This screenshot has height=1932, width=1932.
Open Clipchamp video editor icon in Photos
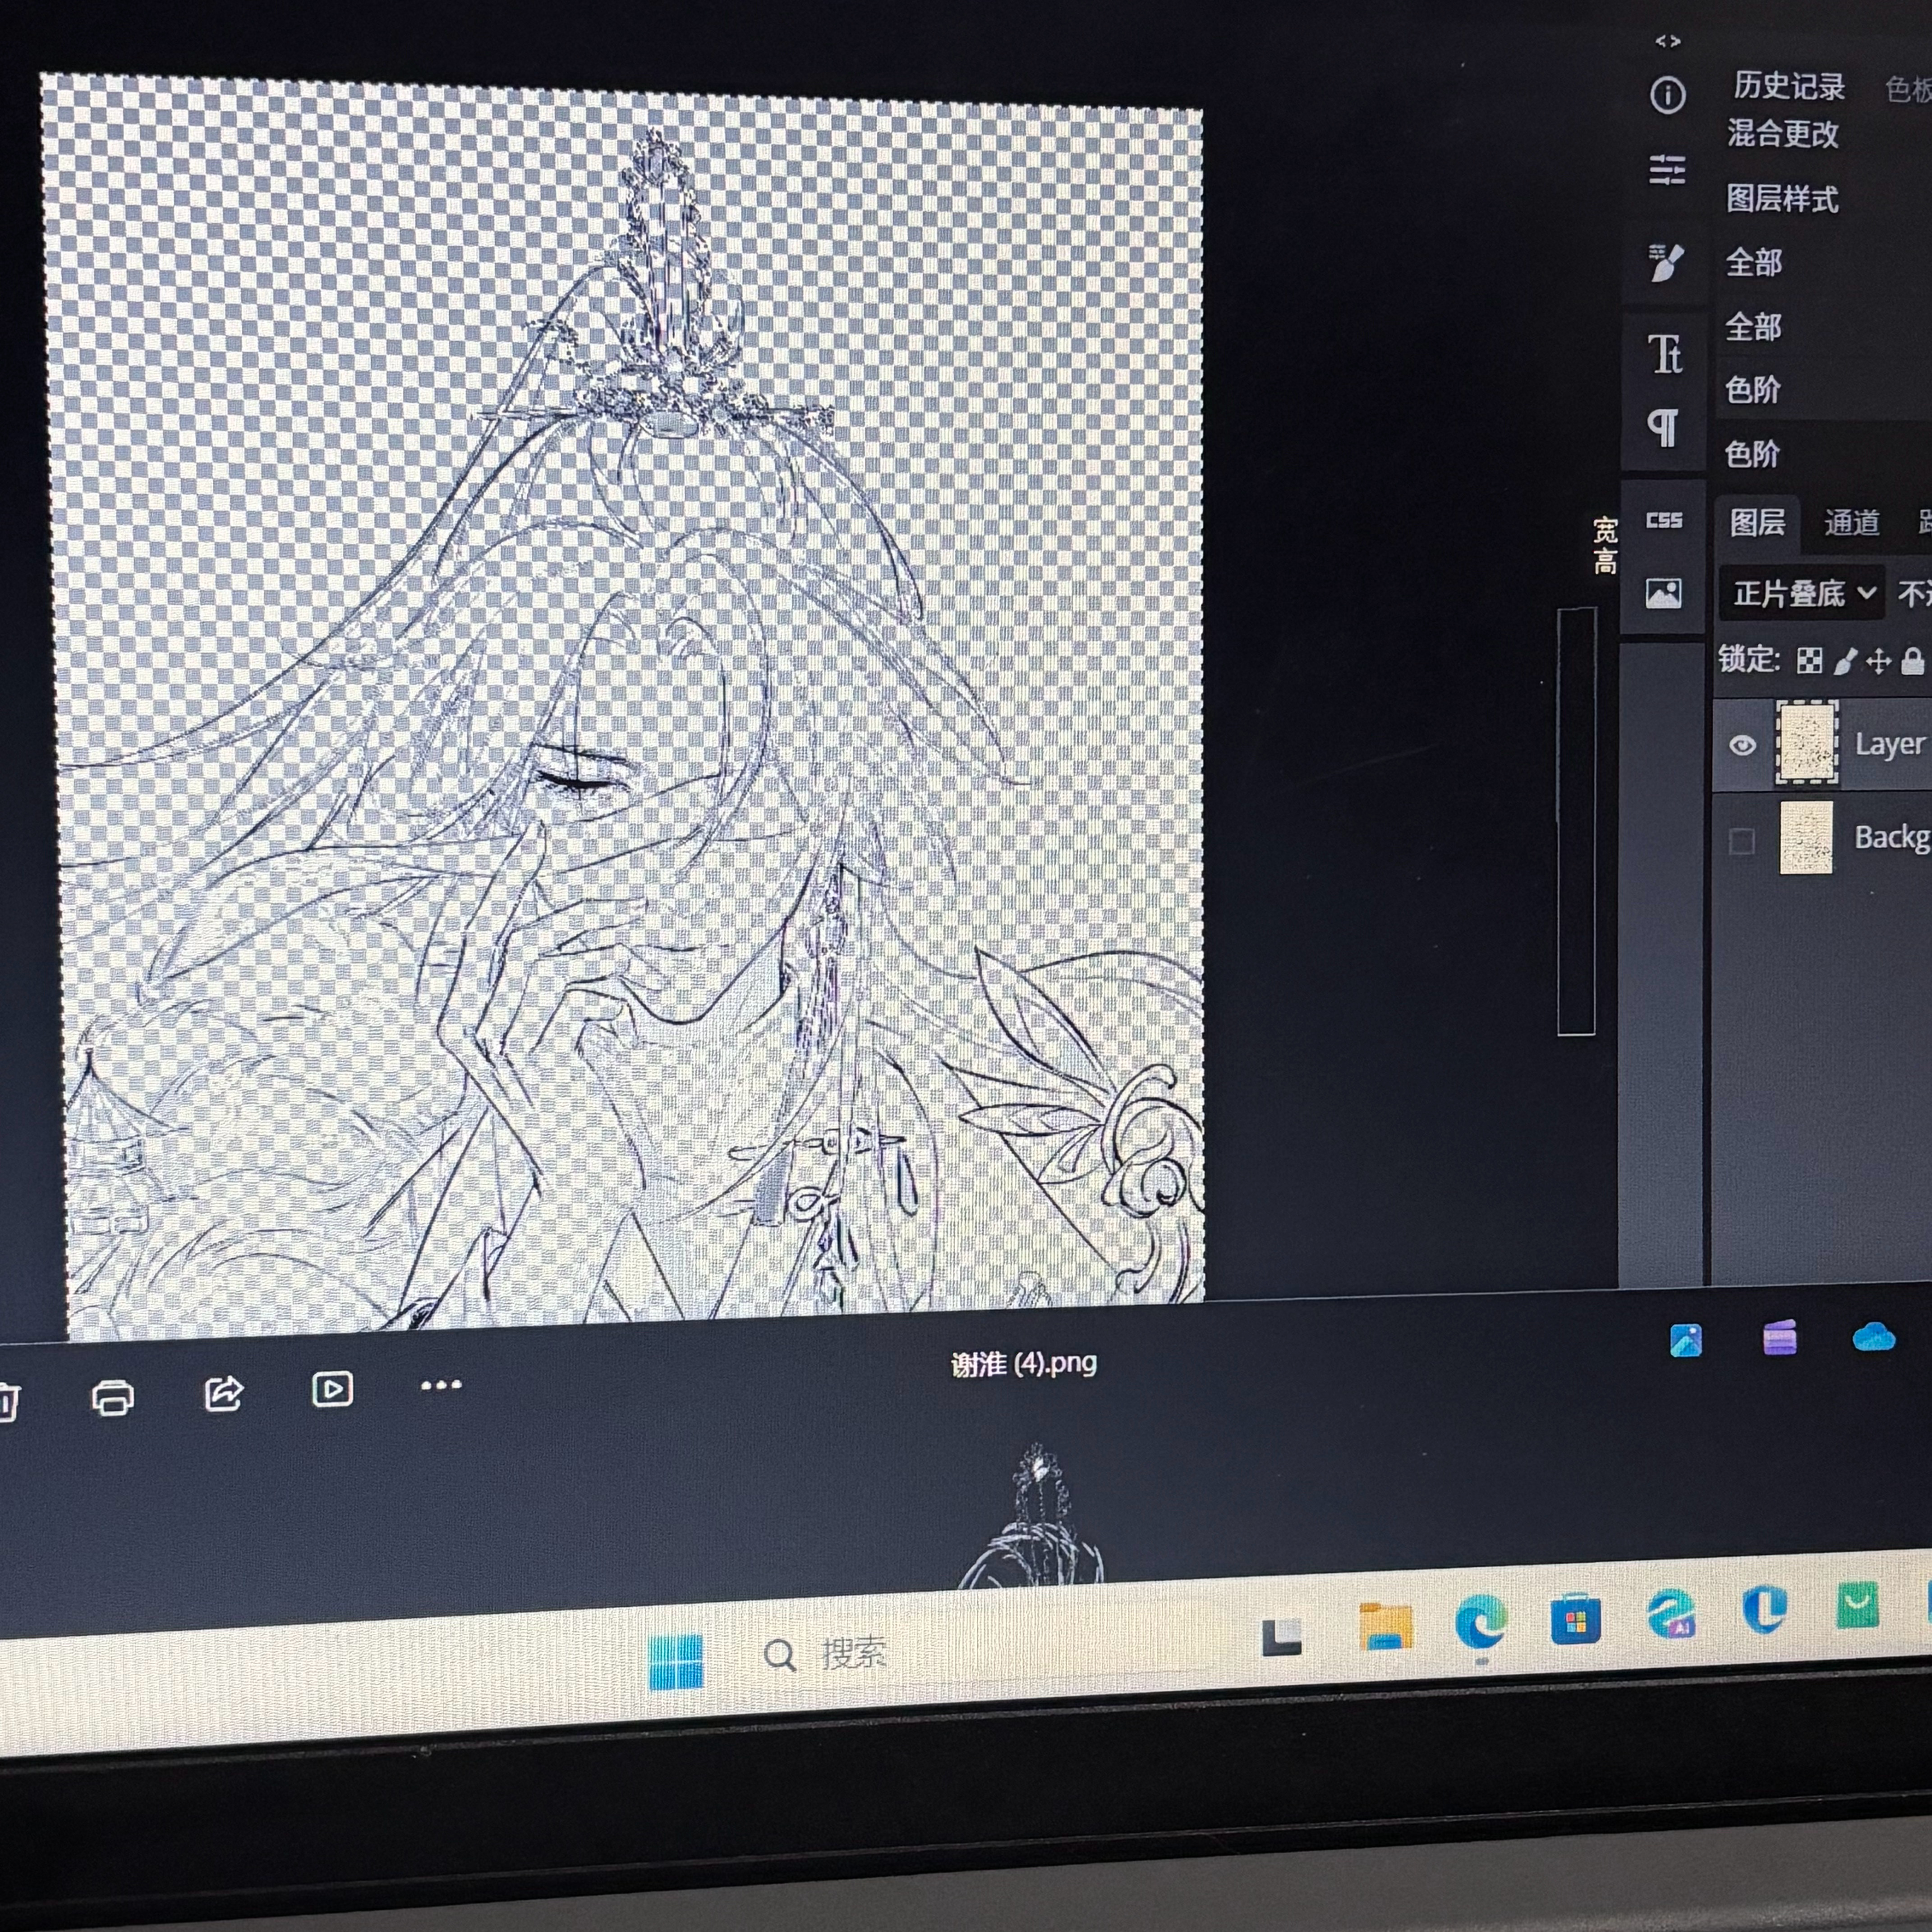click(1780, 1338)
